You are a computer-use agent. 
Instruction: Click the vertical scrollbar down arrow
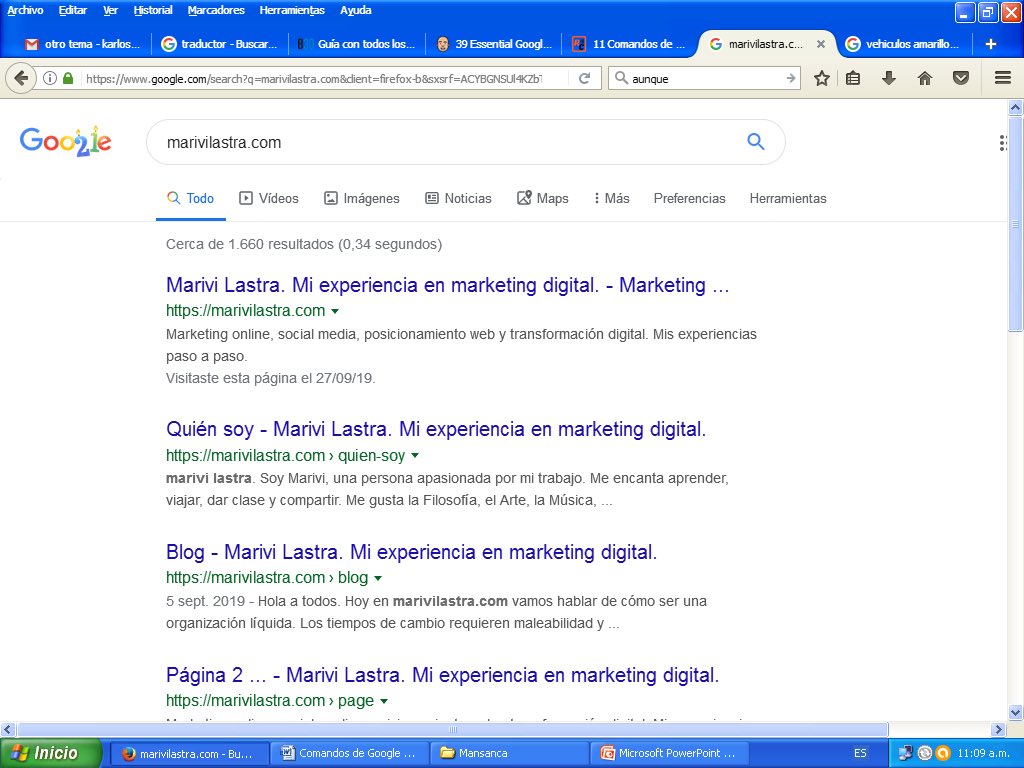[x=1016, y=712]
